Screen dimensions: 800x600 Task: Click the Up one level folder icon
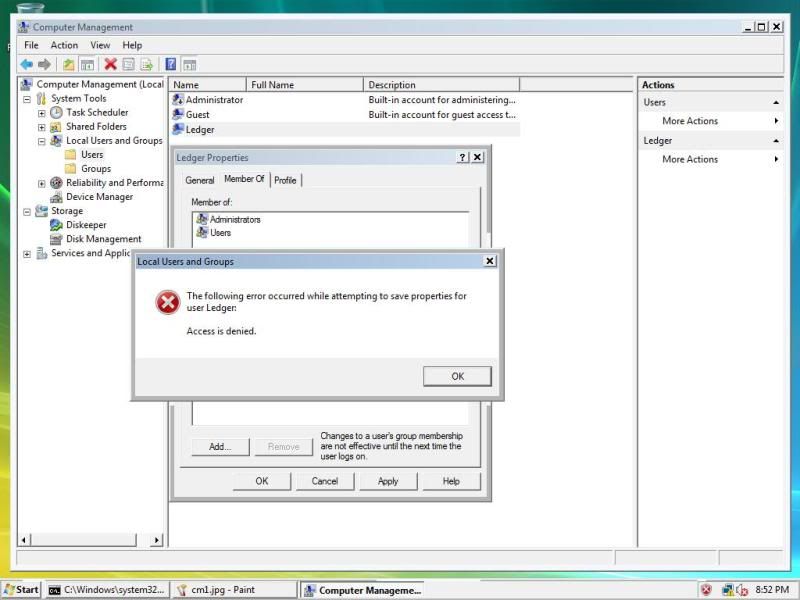click(68, 64)
